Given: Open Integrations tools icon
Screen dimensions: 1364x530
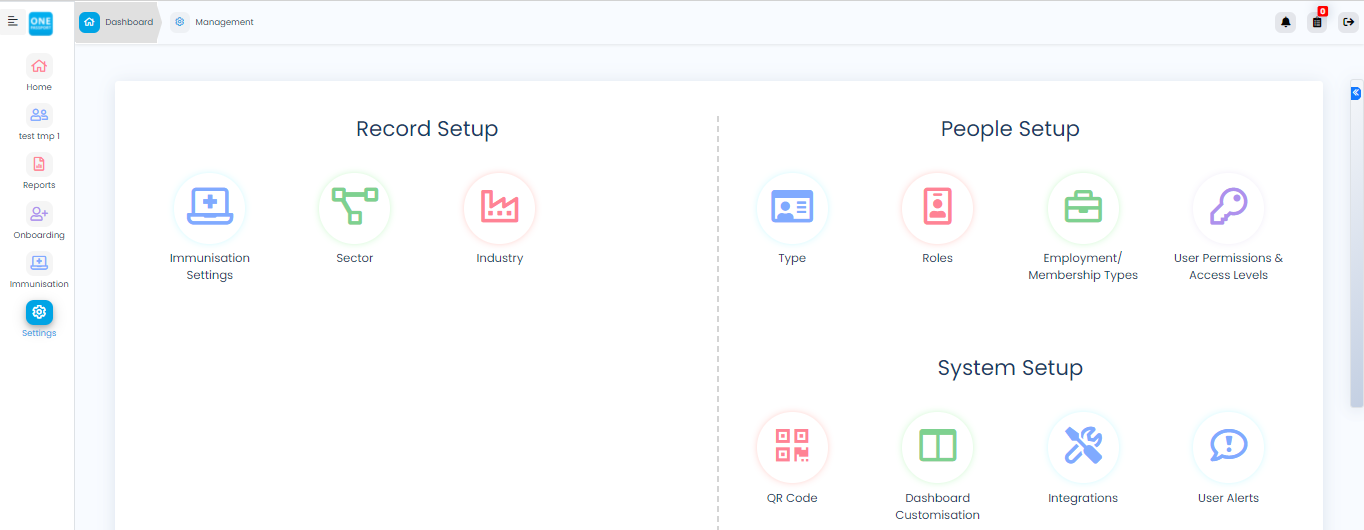Looking at the screenshot, I should coord(1083,447).
